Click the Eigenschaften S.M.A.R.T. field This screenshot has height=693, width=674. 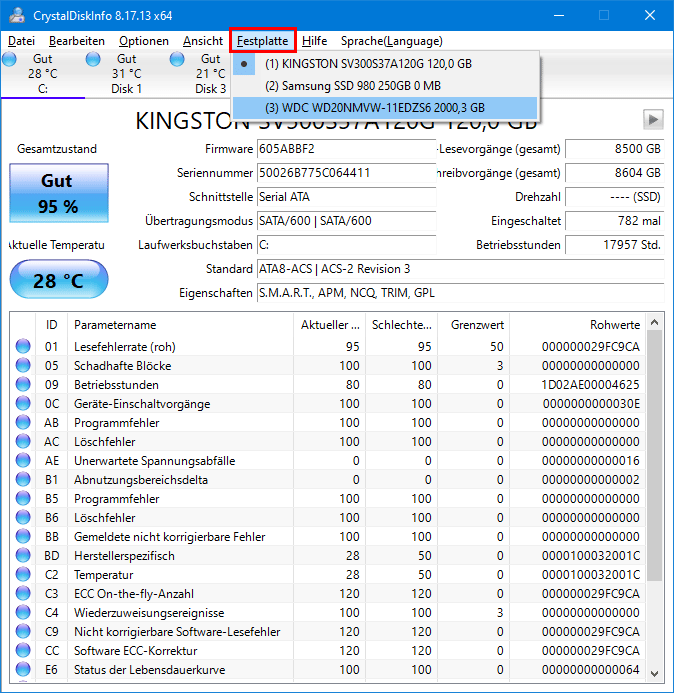point(461,293)
